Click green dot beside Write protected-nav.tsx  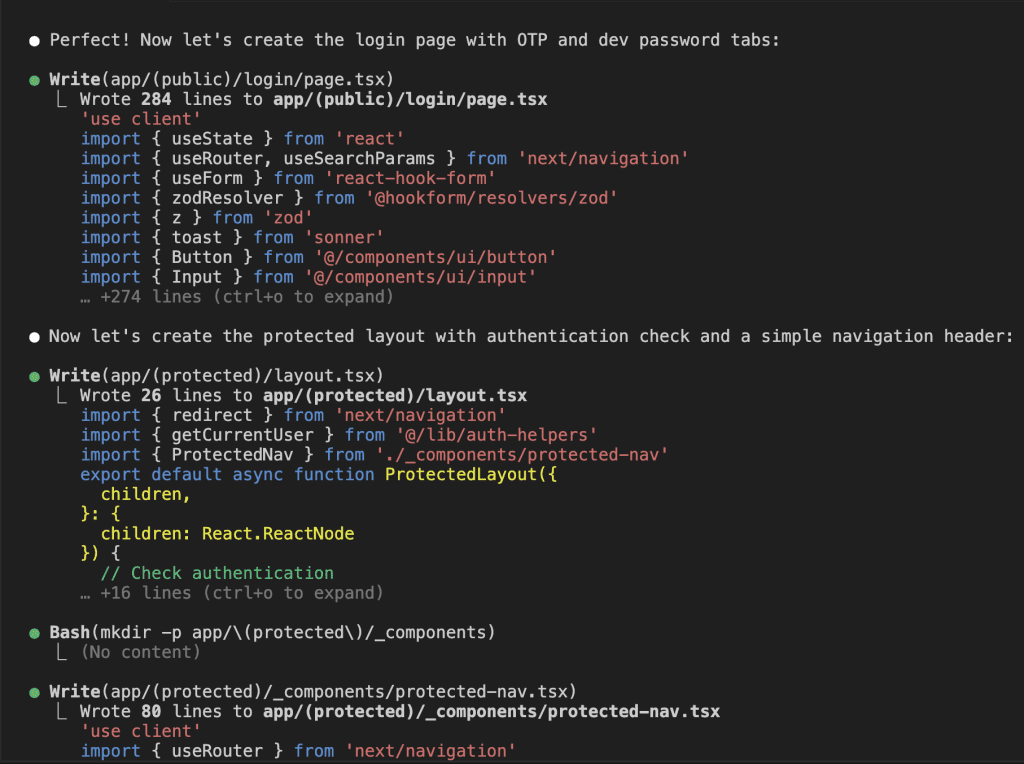(35, 692)
